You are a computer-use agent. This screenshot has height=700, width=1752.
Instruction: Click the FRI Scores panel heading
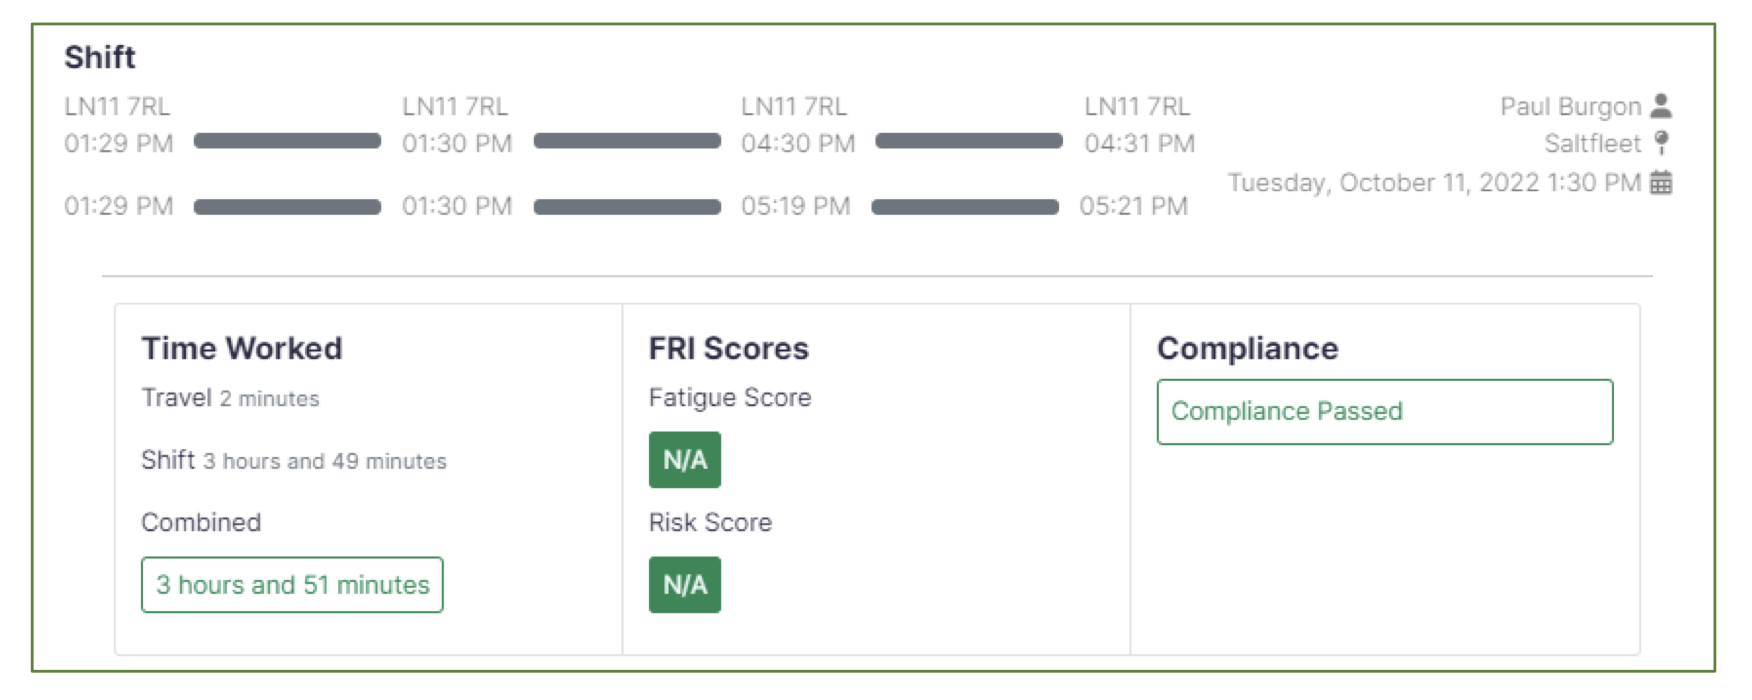coord(727,348)
